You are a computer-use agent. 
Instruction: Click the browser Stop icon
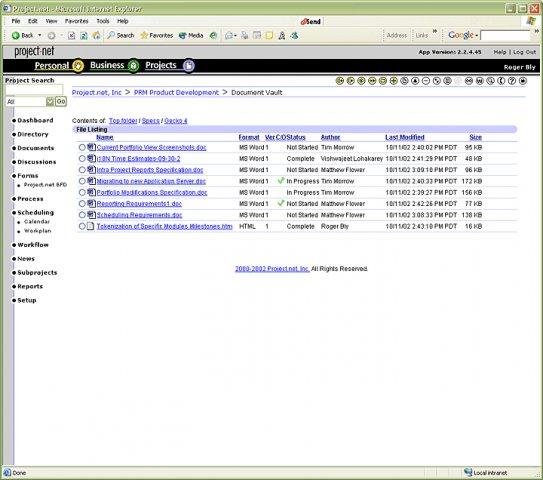click(71, 35)
